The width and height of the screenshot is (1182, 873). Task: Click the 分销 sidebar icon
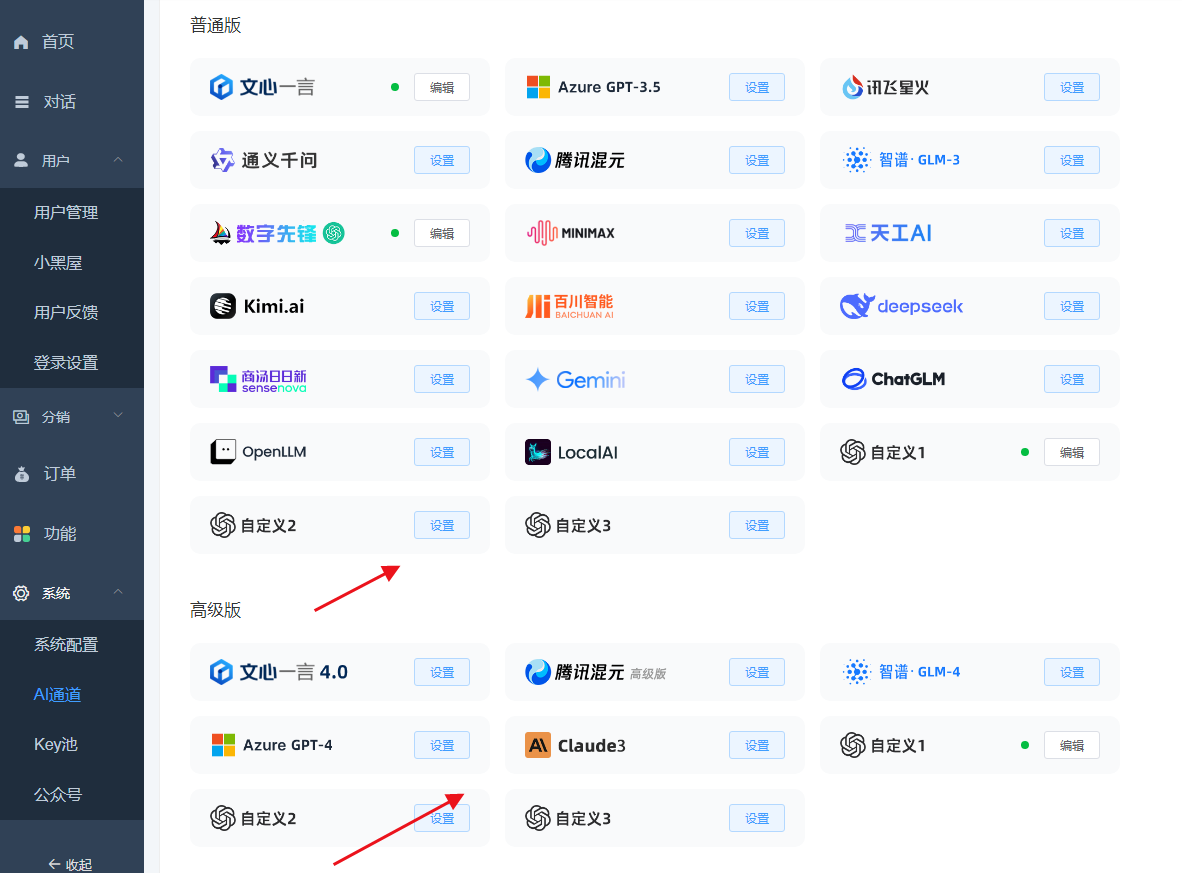click(21, 417)
